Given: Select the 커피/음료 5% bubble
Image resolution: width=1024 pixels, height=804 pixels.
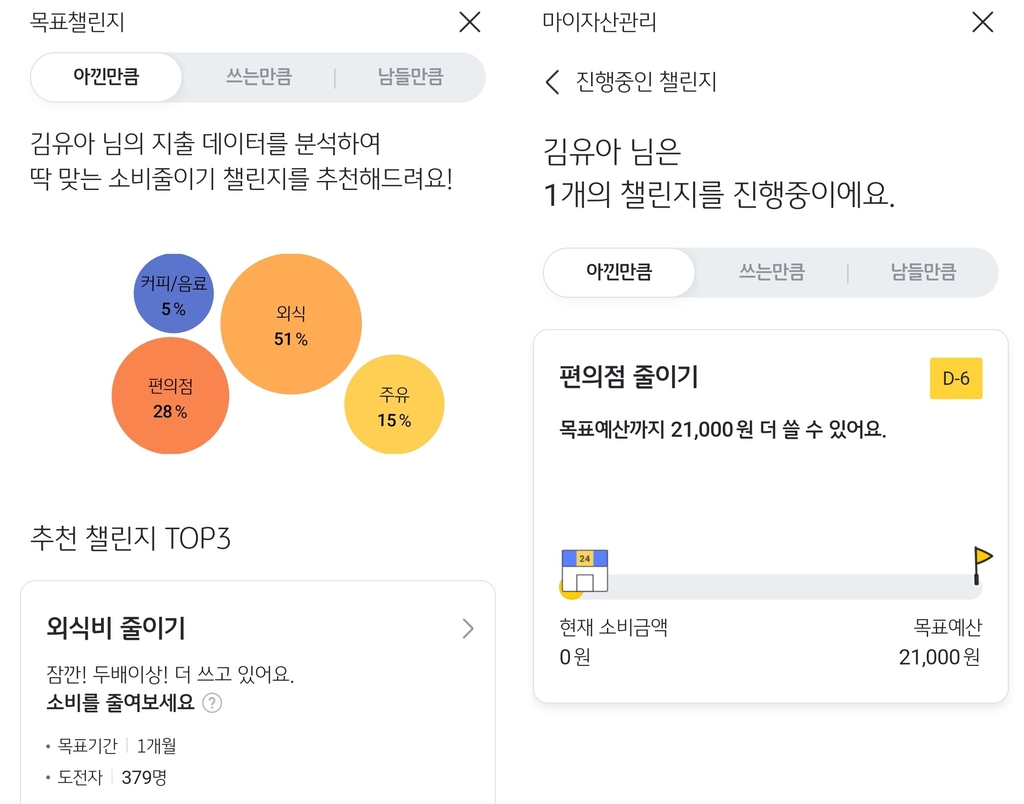Looking at the screenshot, I should 174,295.
